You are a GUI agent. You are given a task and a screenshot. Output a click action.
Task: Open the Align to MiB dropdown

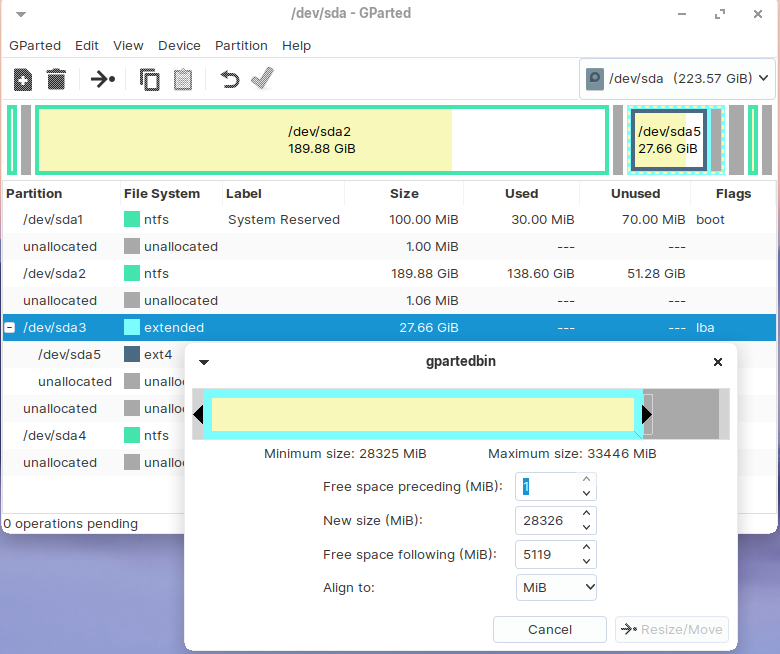point(556,587)
